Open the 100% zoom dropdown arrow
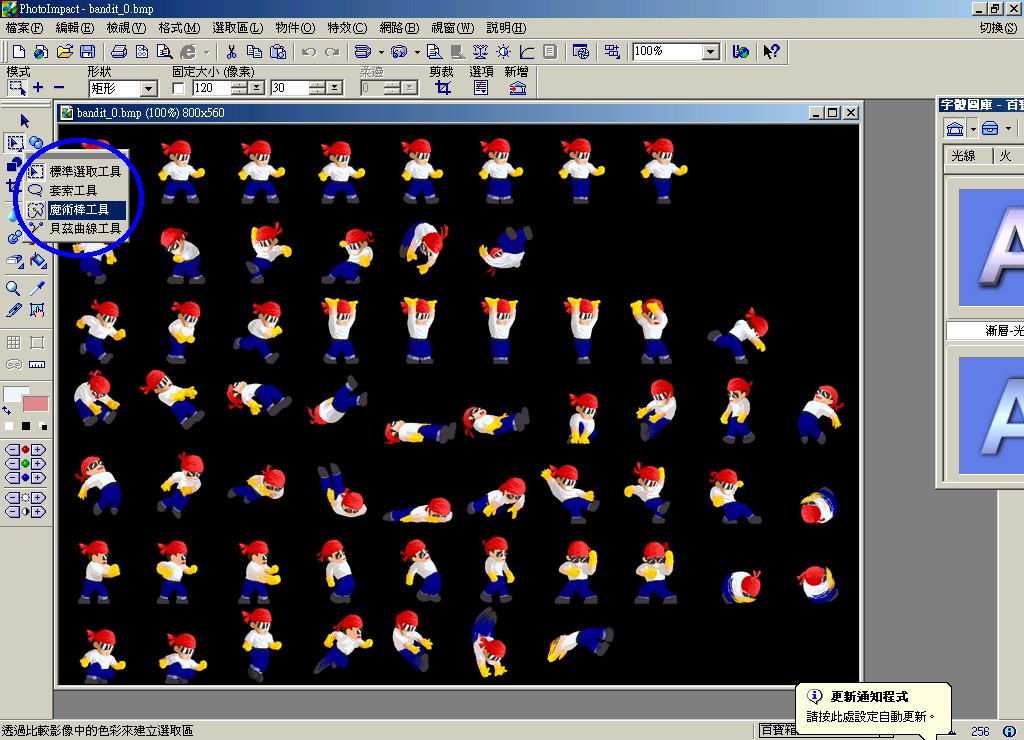1024x740 pixels. (x=711, y=52)
